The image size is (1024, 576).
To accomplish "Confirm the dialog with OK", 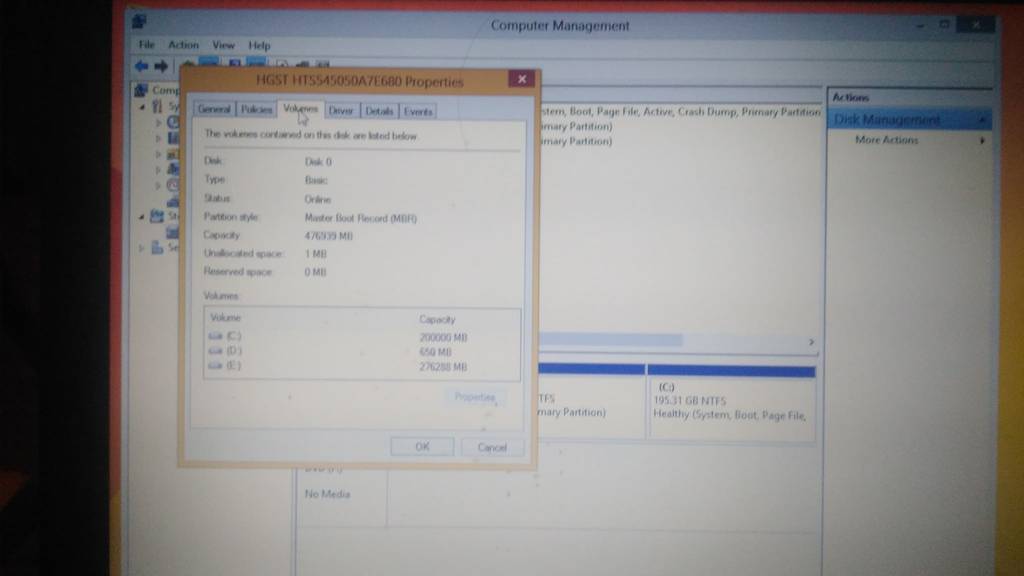I will (x=423, y=447).
